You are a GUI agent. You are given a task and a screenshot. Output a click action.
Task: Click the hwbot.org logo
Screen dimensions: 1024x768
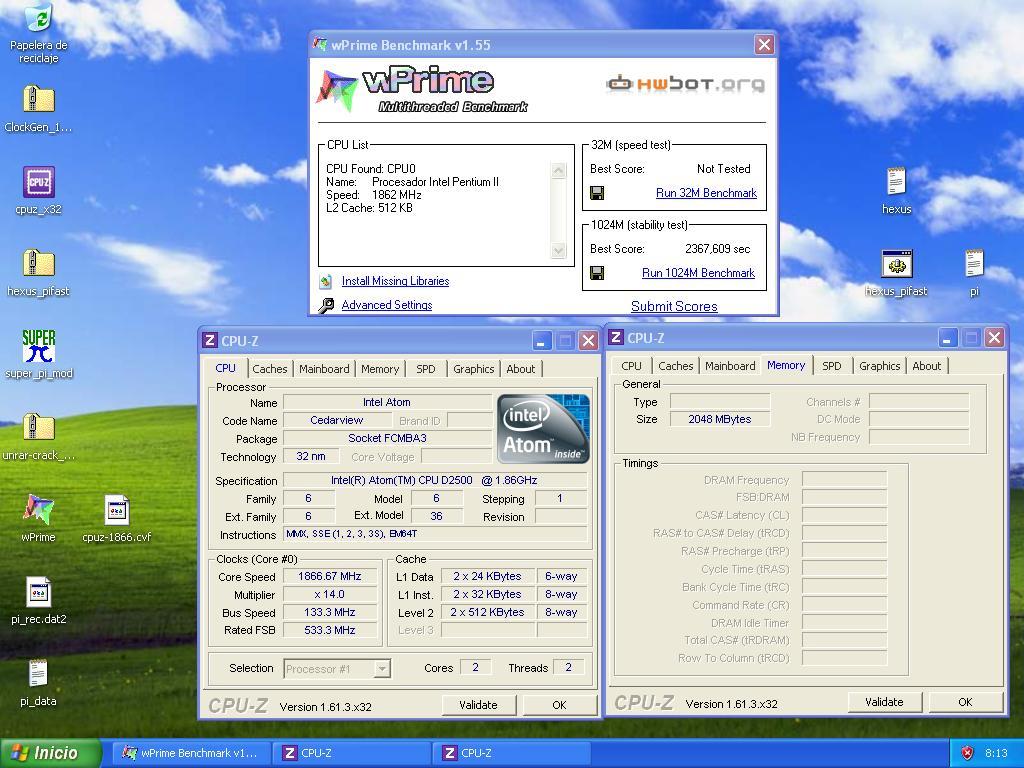685,83
